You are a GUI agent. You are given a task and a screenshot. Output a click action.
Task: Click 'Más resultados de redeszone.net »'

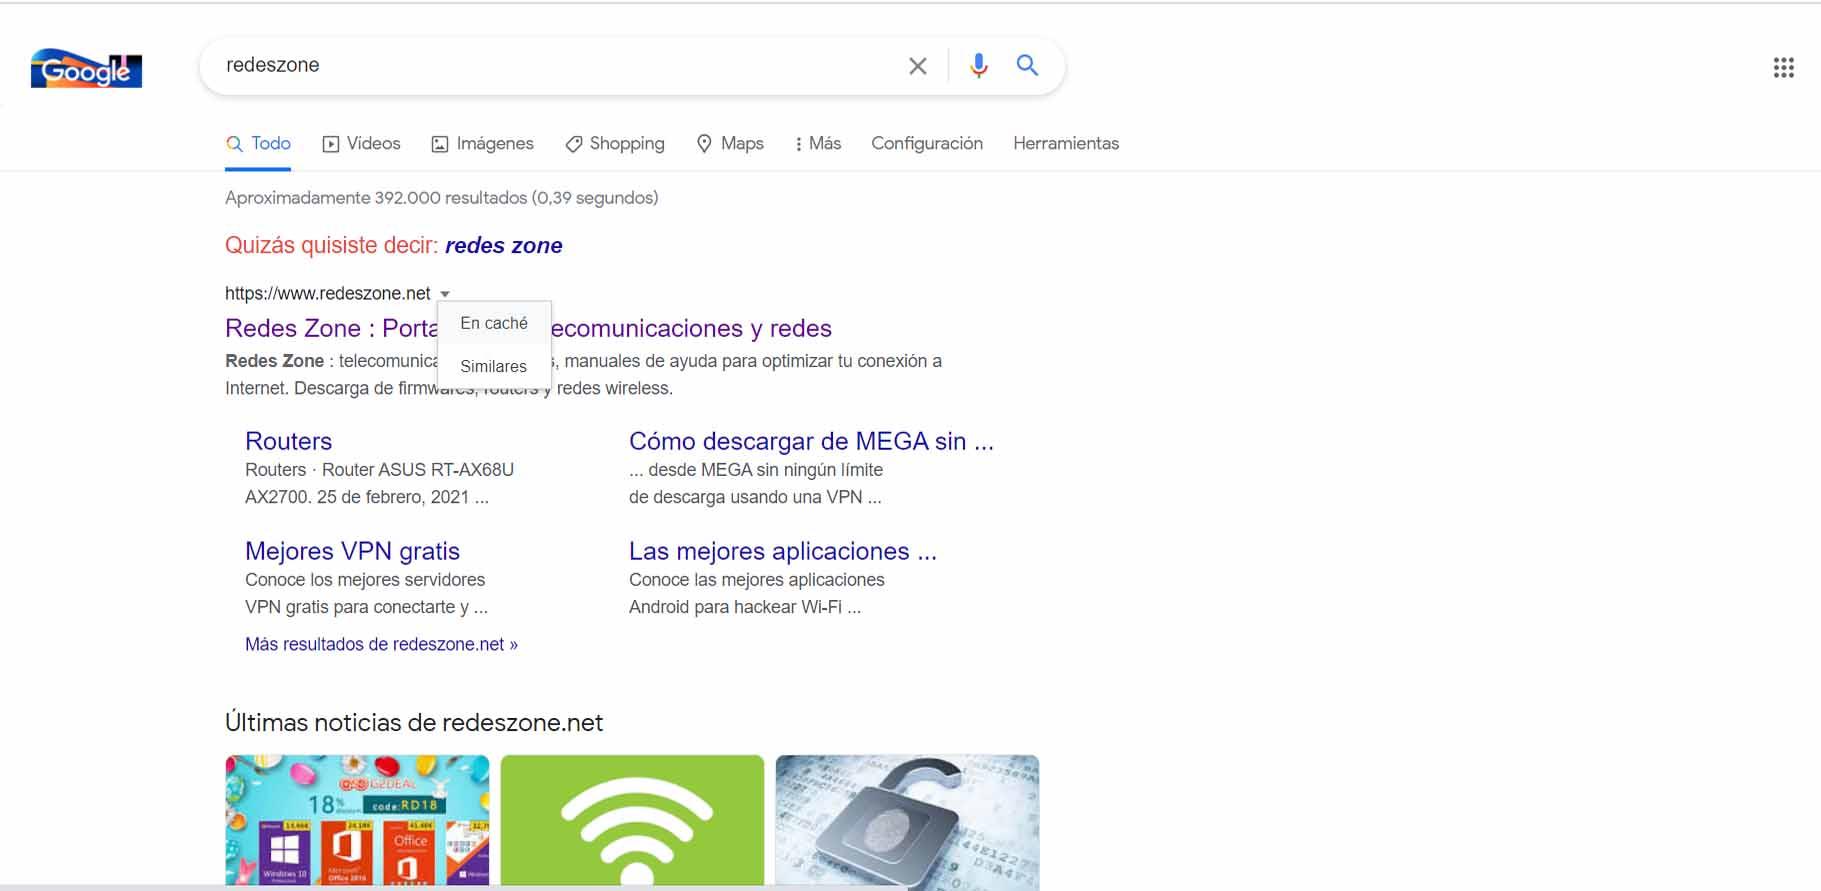381,645
